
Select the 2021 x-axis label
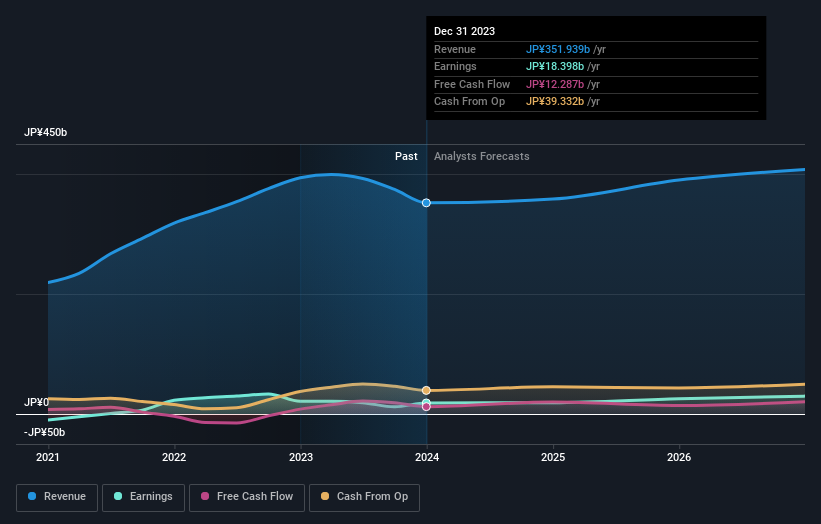(48, 458)
